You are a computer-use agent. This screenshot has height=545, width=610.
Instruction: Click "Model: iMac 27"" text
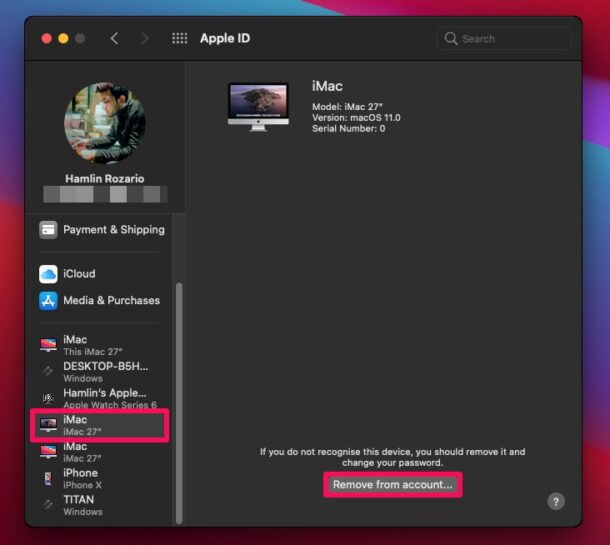347,107
